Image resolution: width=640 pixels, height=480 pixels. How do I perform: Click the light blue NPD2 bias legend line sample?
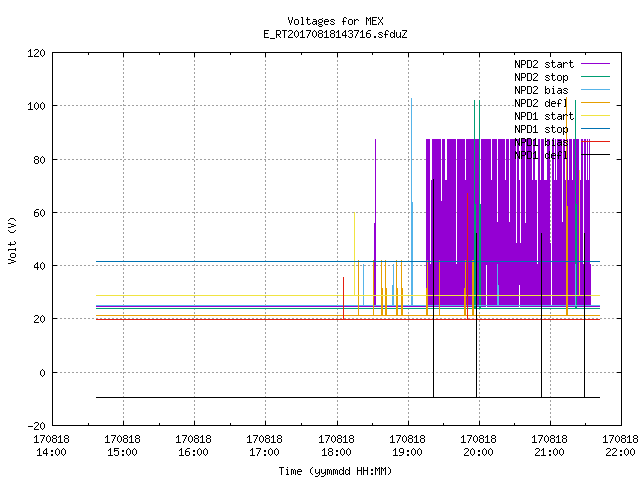click(595, 89)
